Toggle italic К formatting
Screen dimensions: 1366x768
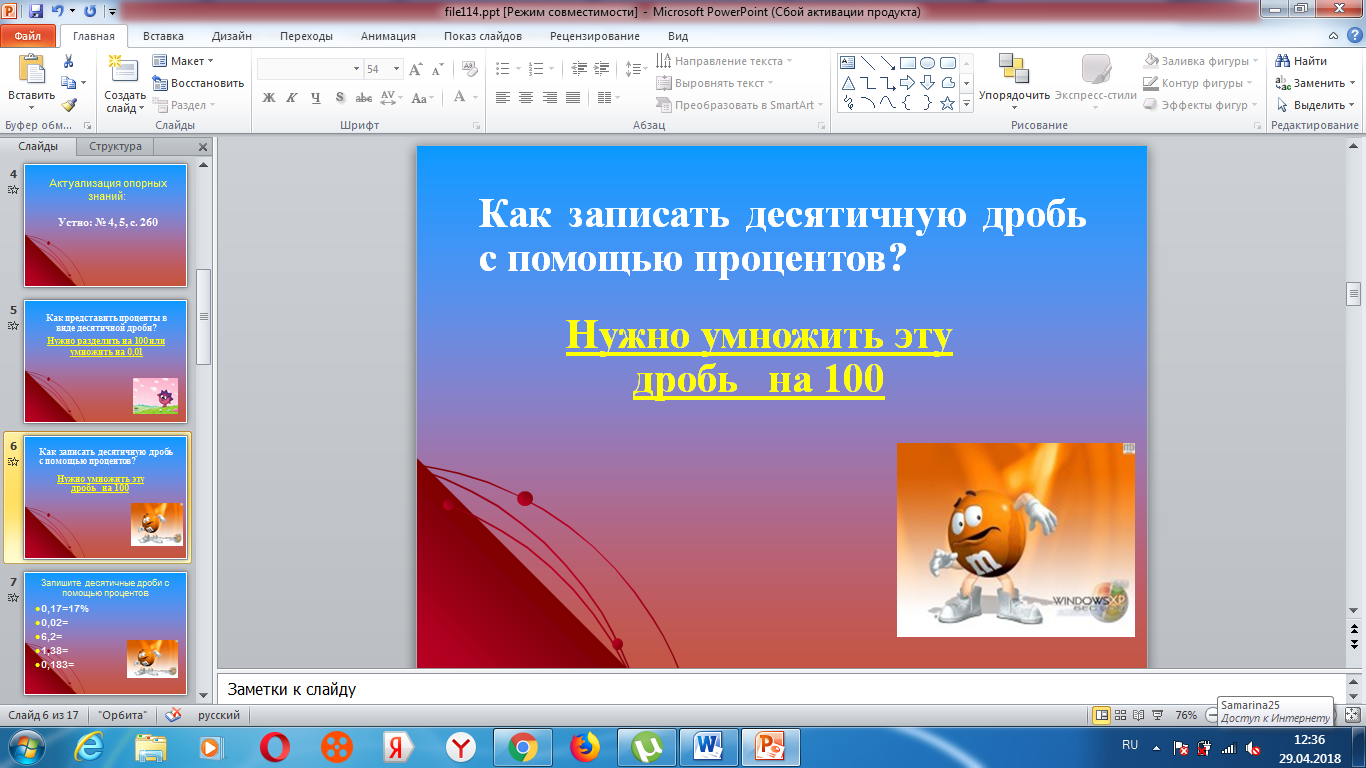coord(292,98)
